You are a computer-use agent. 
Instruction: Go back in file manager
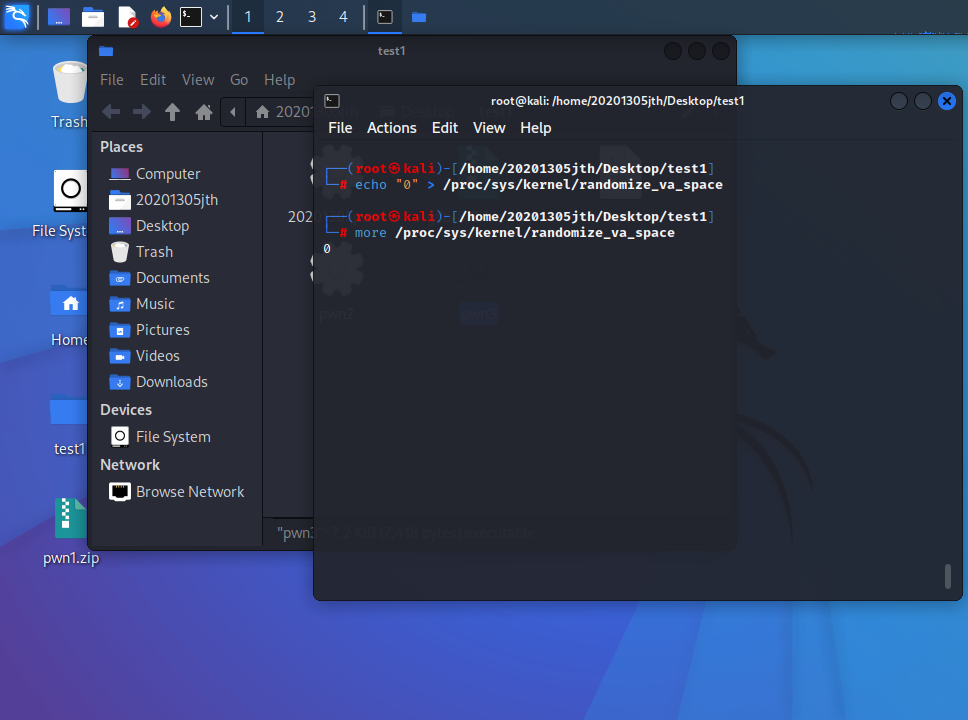pyautogui.click(x=111, y=112)
